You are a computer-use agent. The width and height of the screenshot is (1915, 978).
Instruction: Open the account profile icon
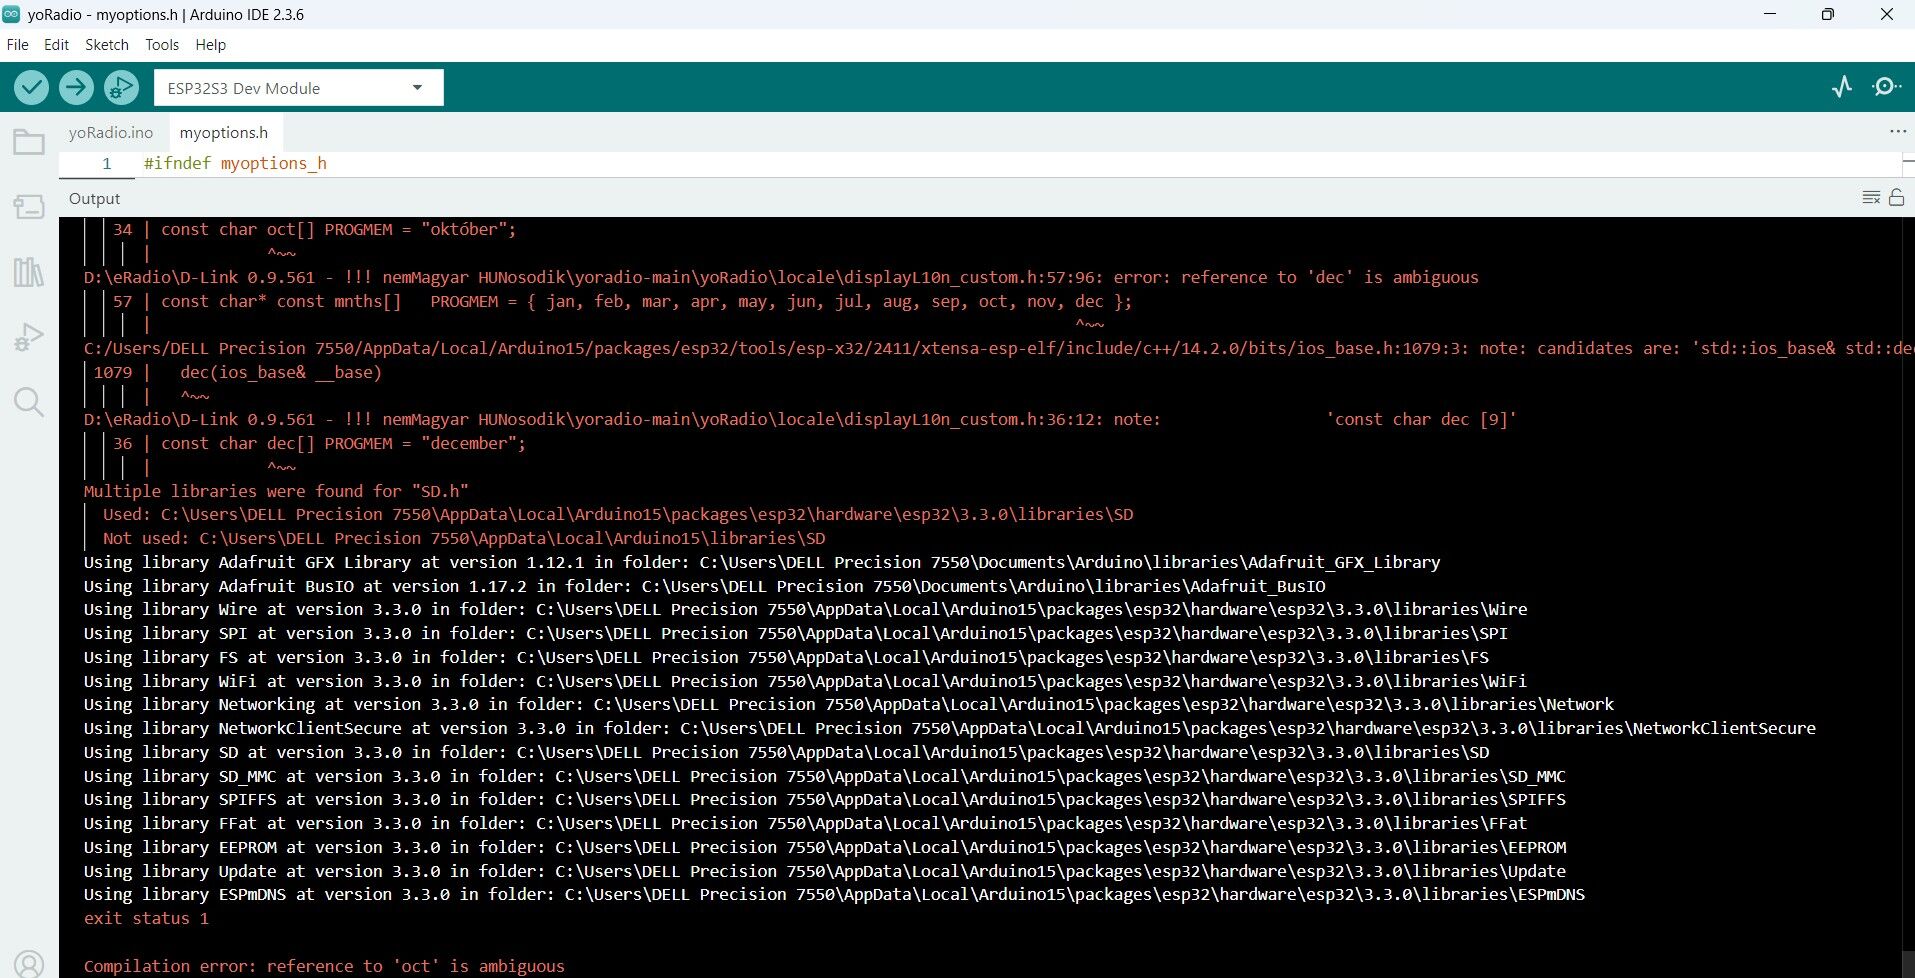(x=29, y=963)
